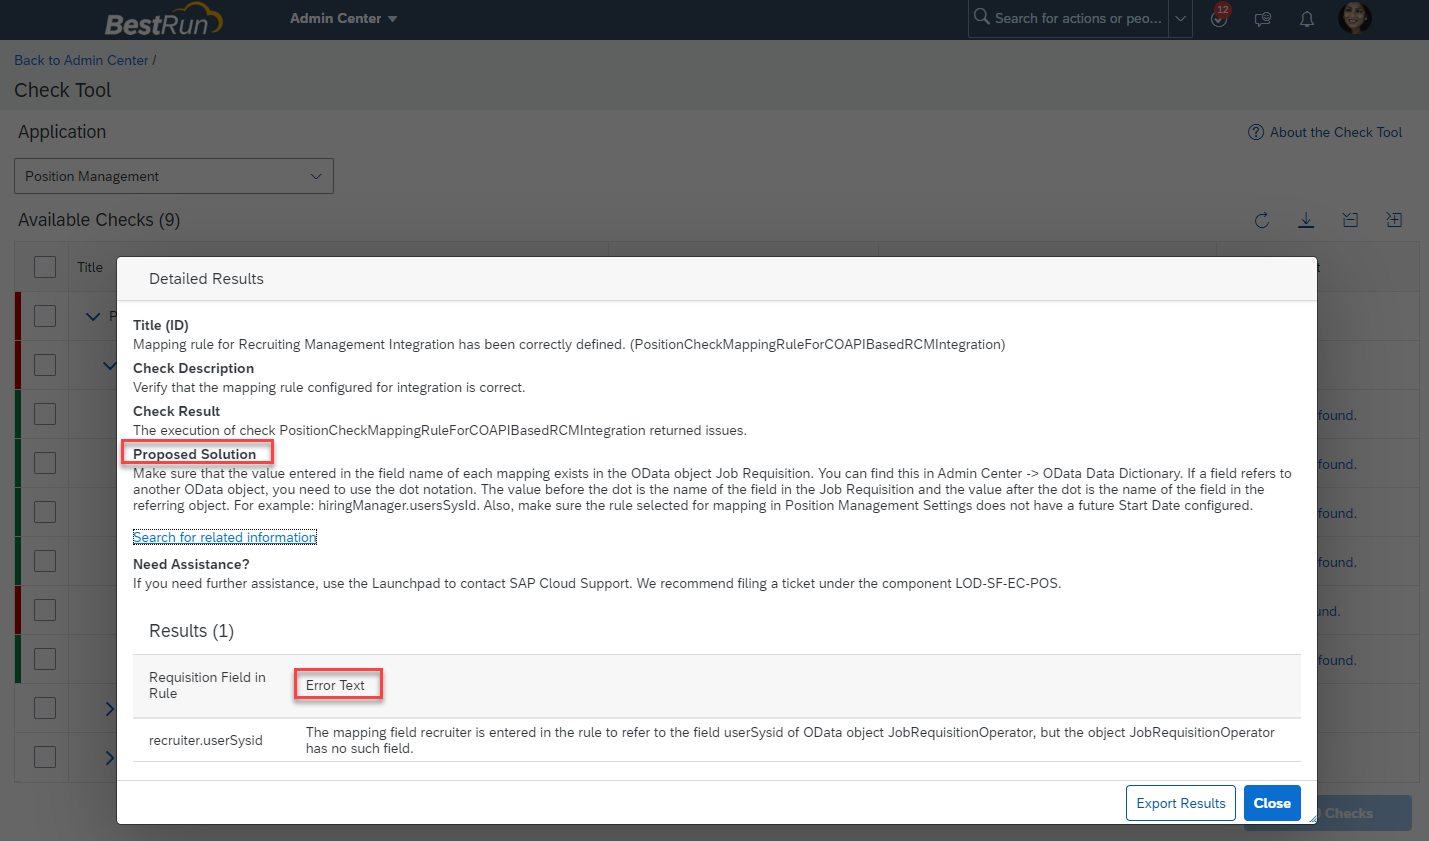This screenshot has height=841, width=1429.
Task: Close the Detailed Results dialog
Action: point(1272,803)
